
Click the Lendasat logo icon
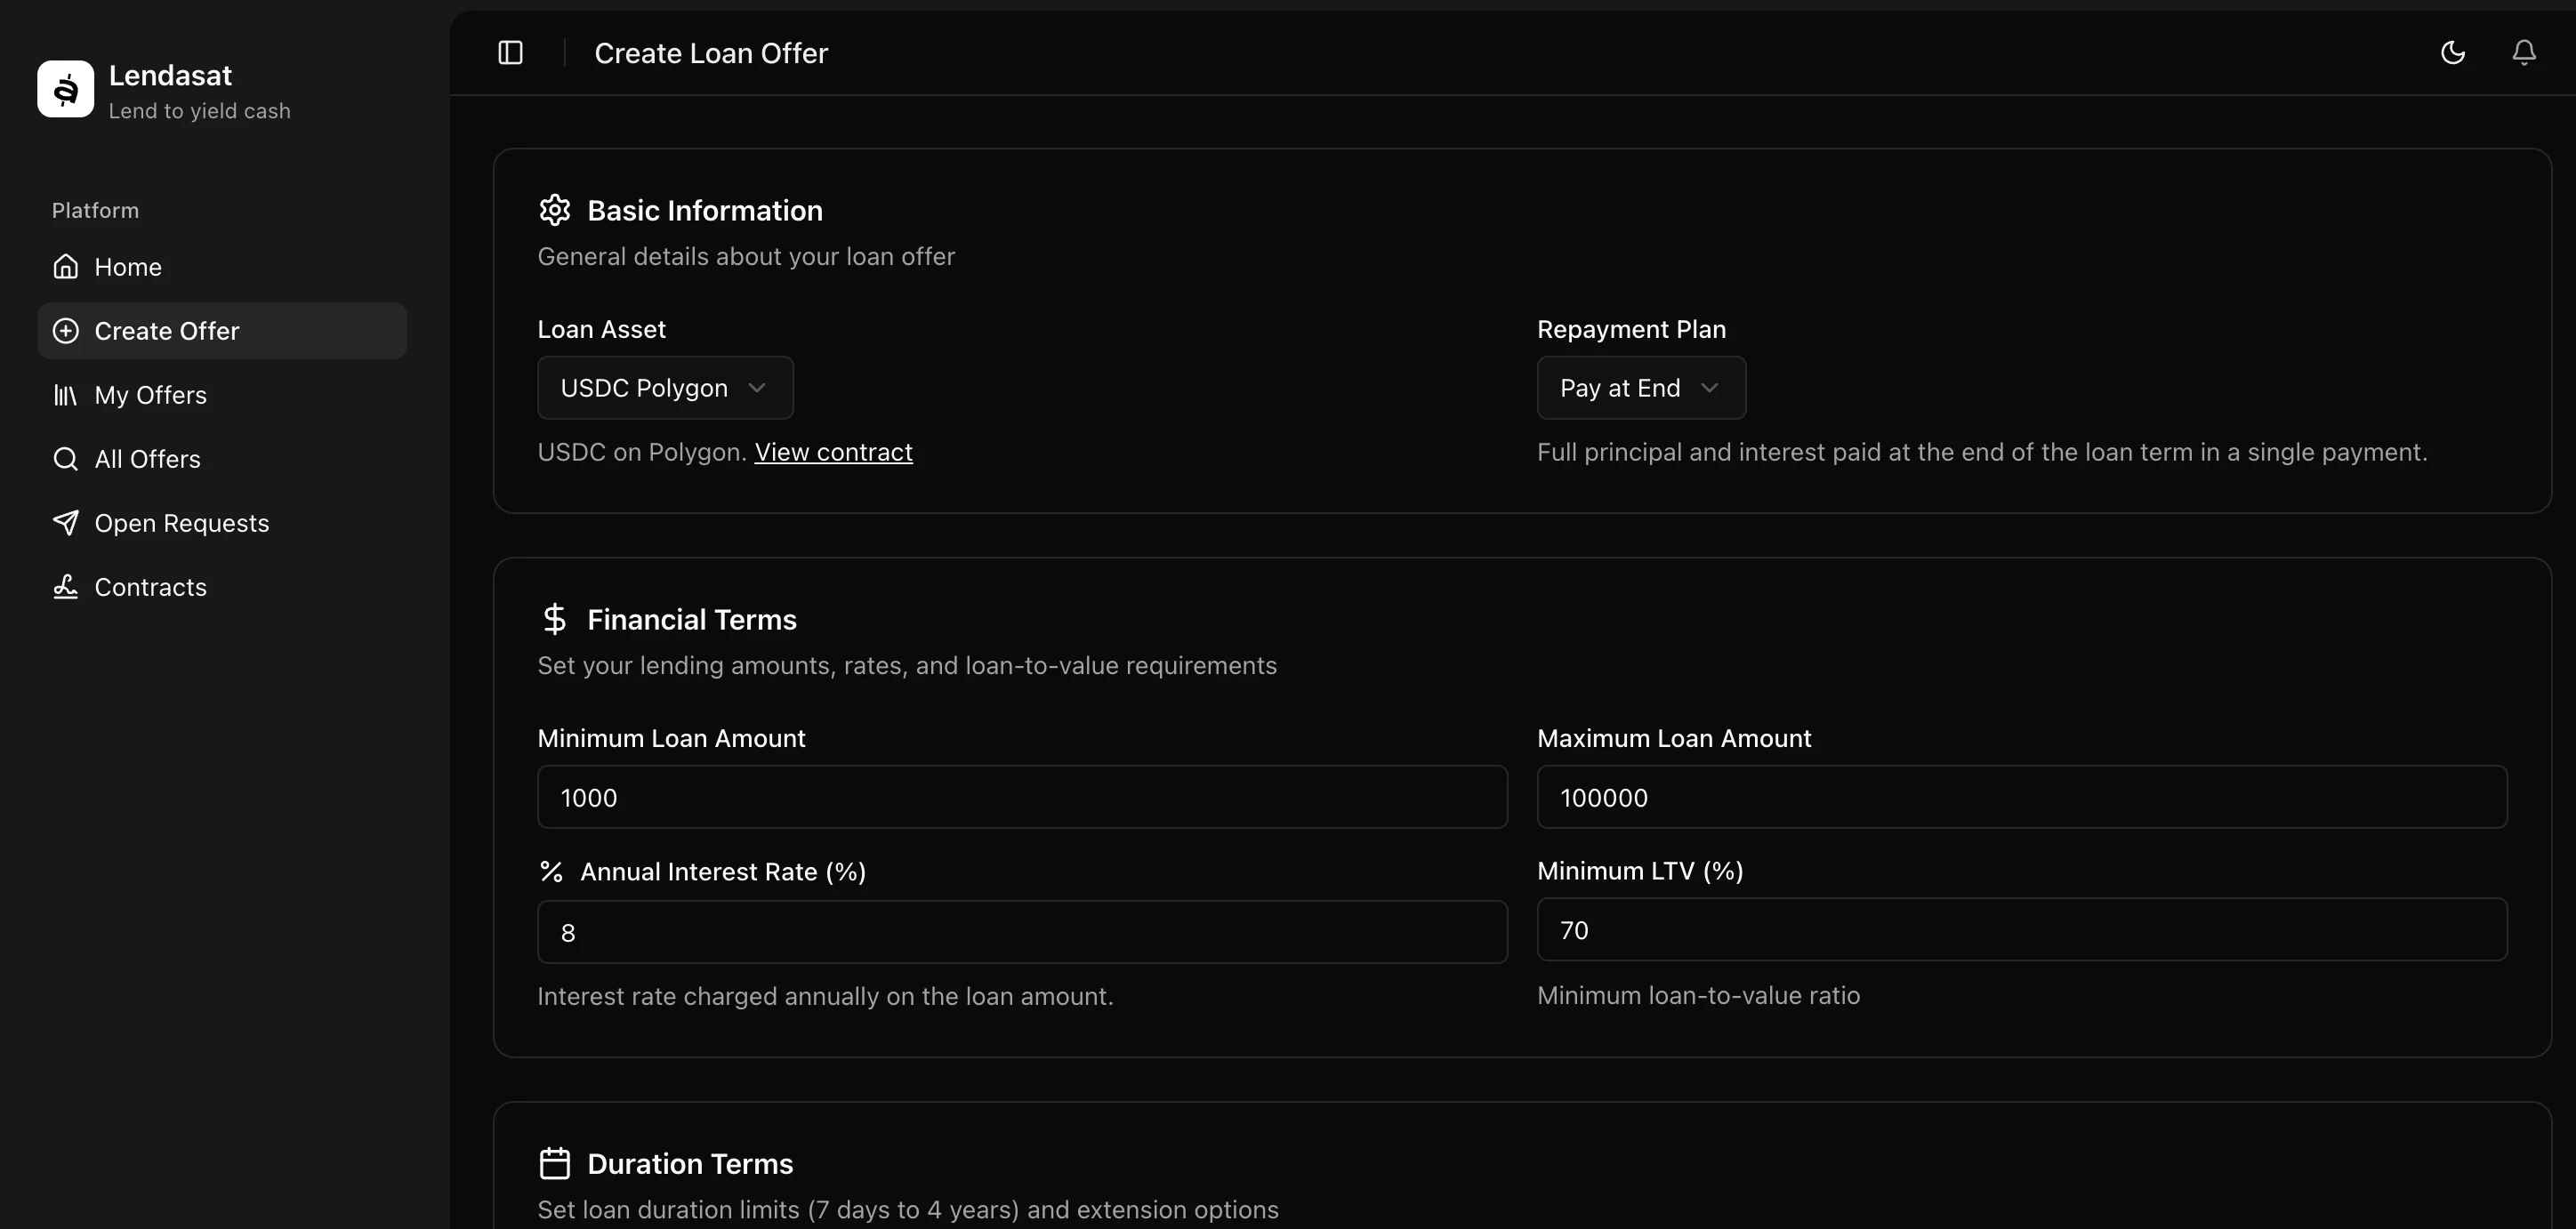click(66, 89)
